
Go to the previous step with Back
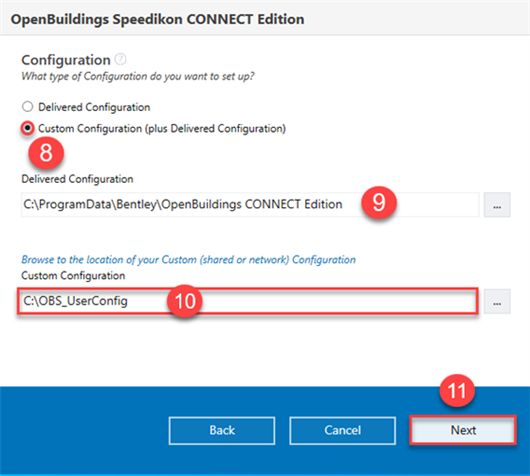coord(222,430)
